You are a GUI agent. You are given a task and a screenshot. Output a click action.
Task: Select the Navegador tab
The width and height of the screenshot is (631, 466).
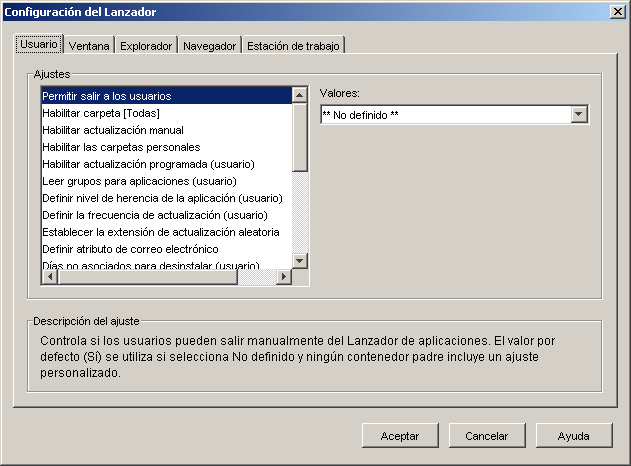coord(210,46)
